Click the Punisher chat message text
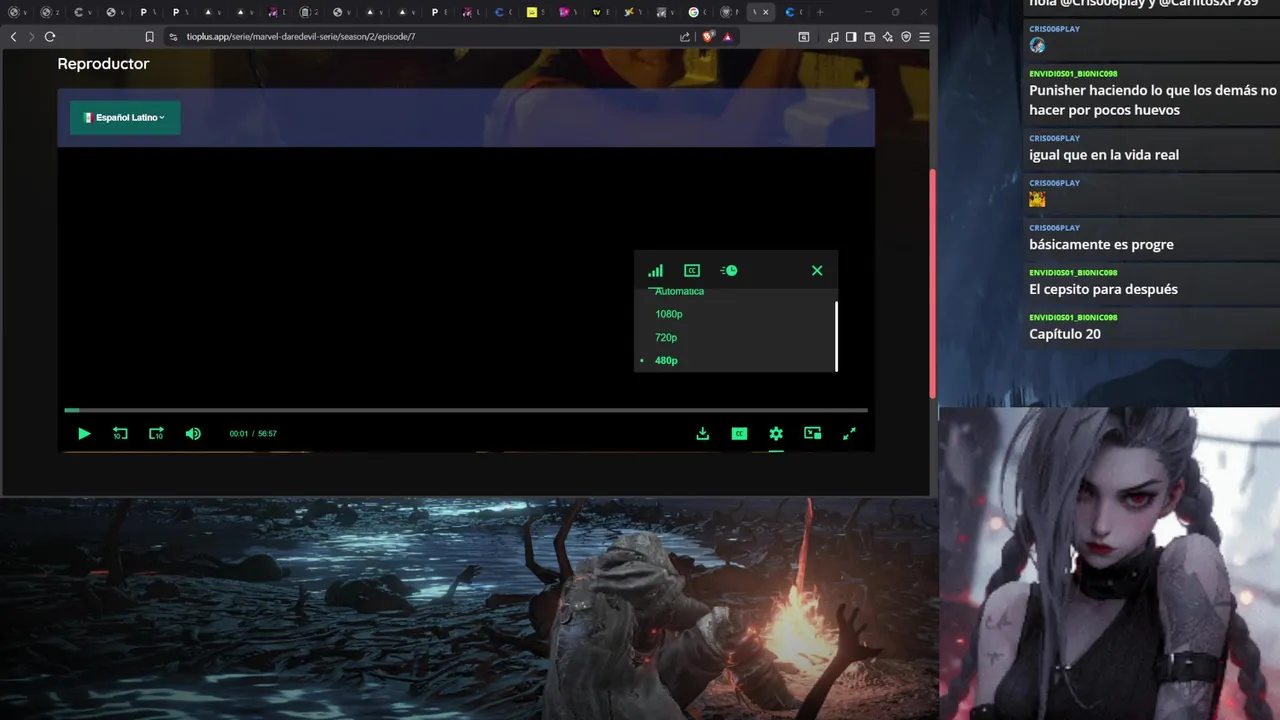The image size is (1280, 720). pos(1153,100)
